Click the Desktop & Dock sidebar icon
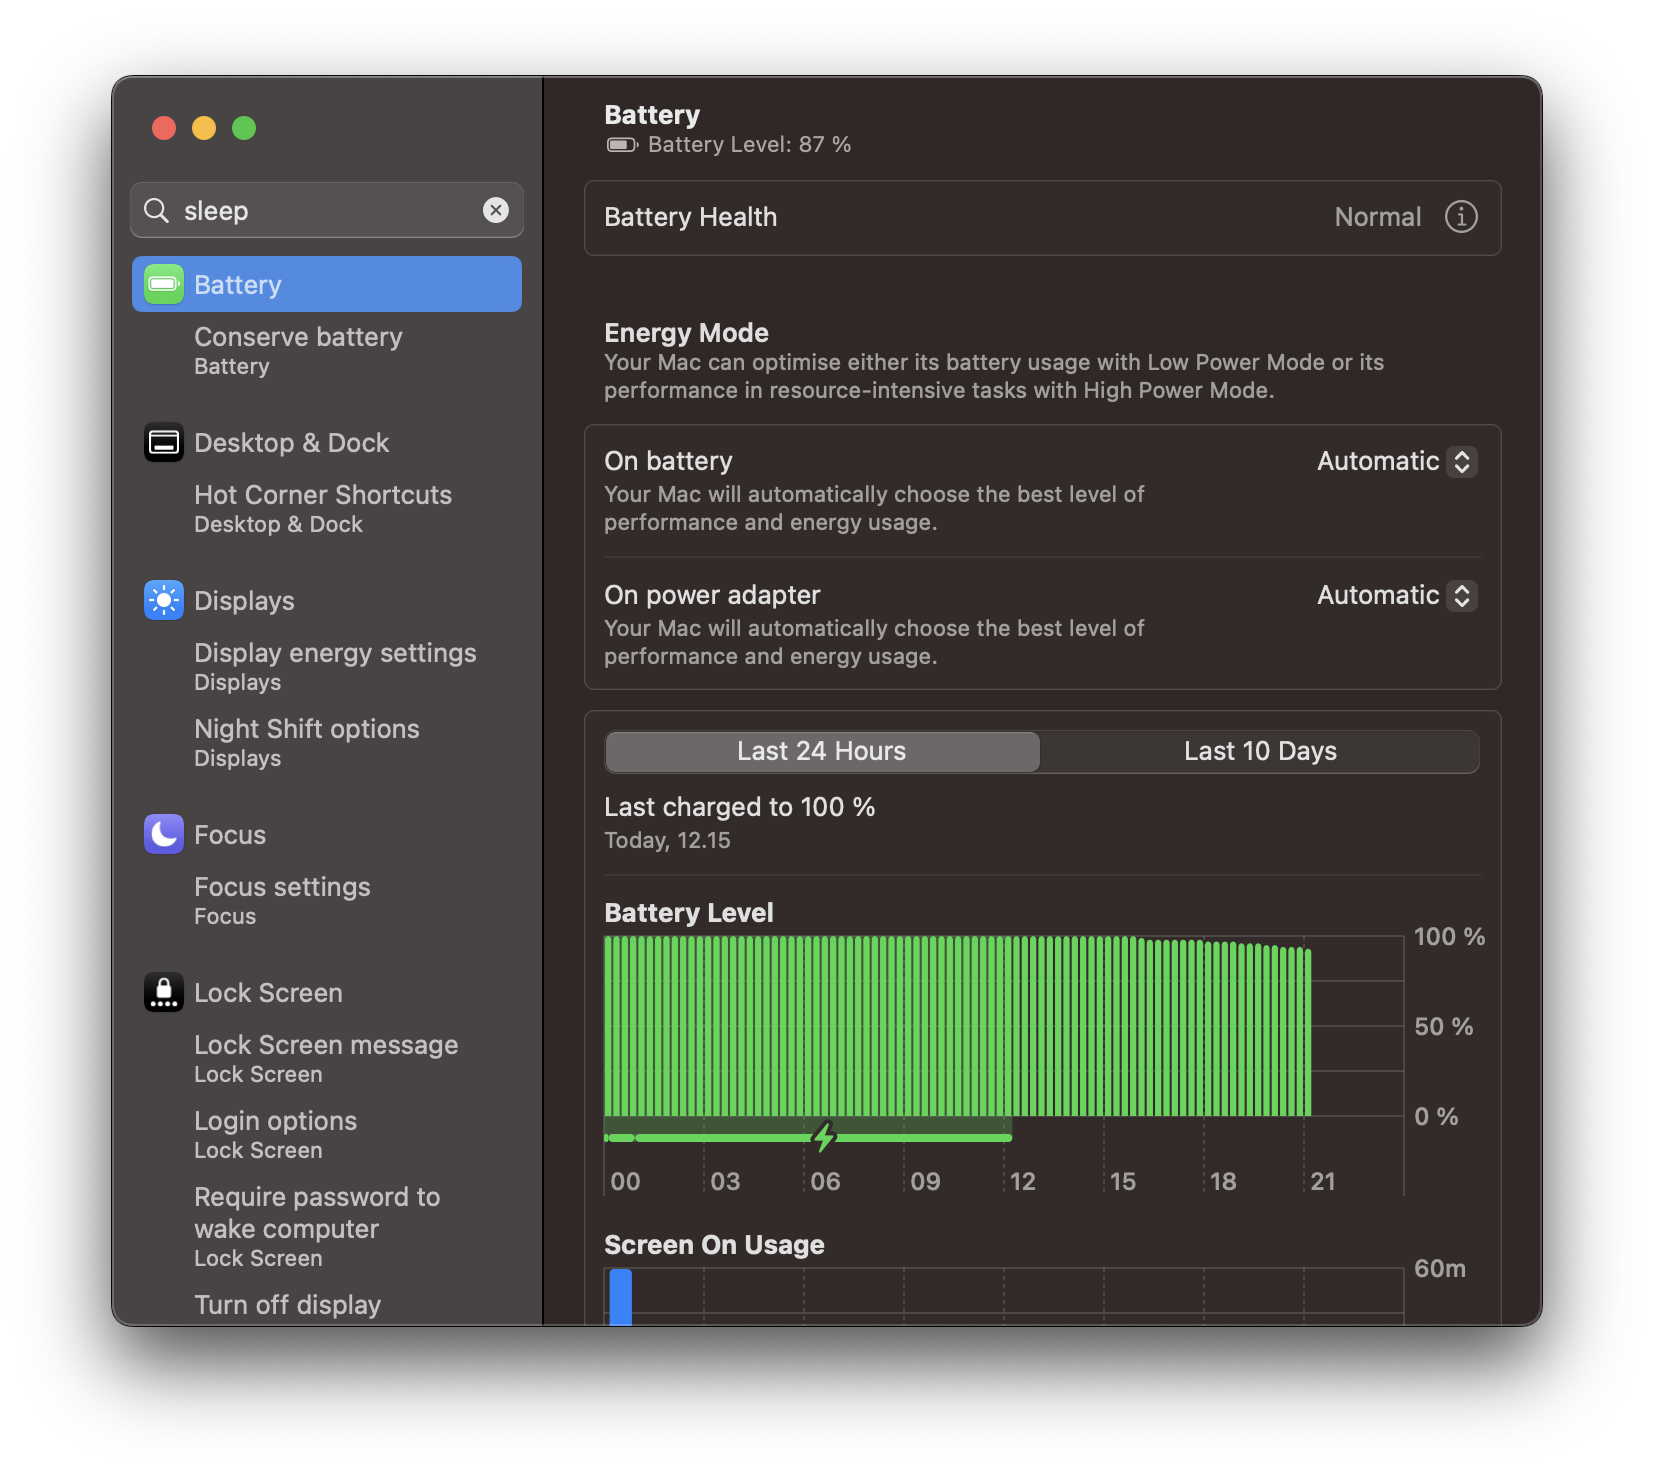1654x1474 pixels. click(x=164, y=442)
